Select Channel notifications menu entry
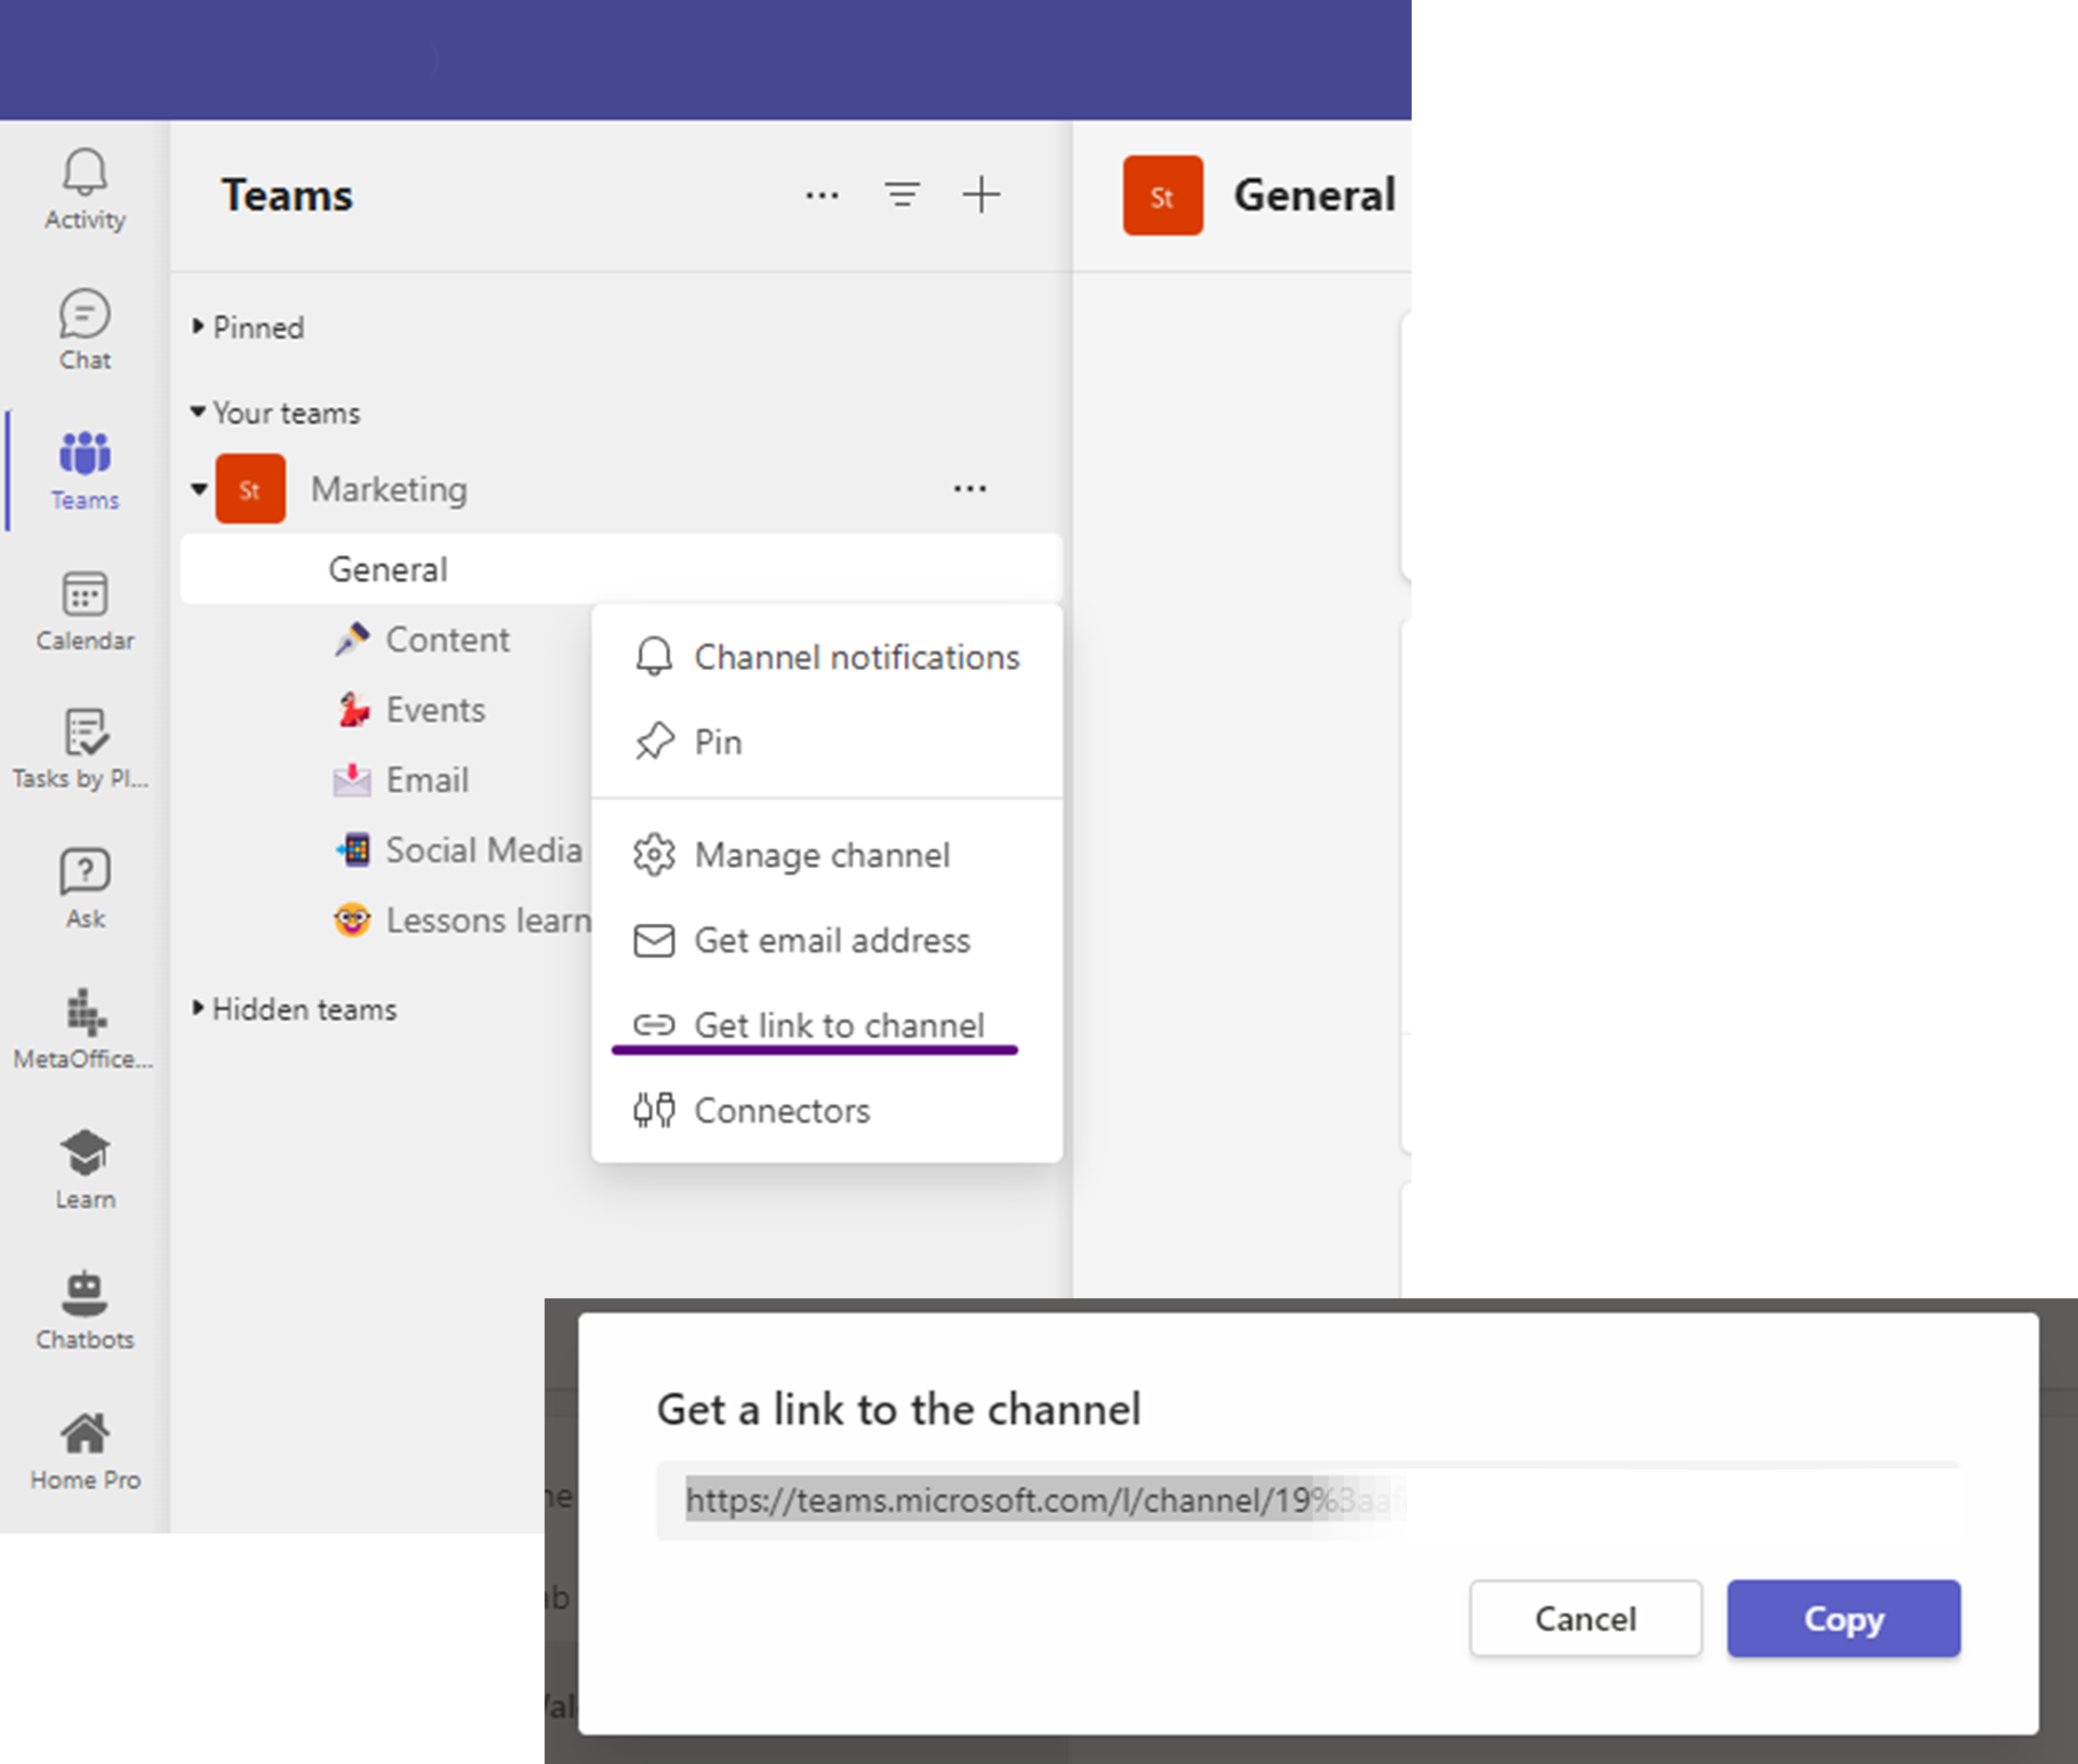Screen dimensions: 2078x1764 tap(827, 657)
